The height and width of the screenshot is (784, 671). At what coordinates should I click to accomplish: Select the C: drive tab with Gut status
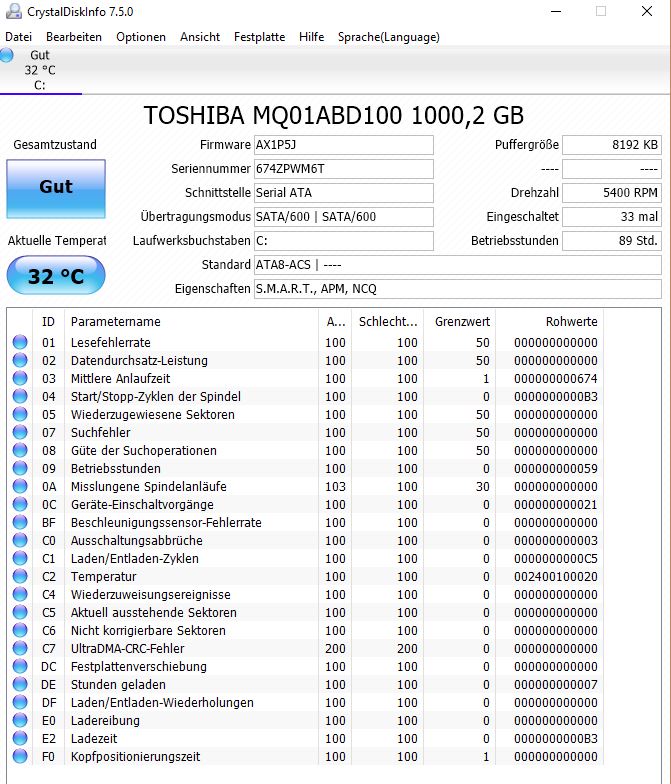pyautogui.click(x=40, y=70)
